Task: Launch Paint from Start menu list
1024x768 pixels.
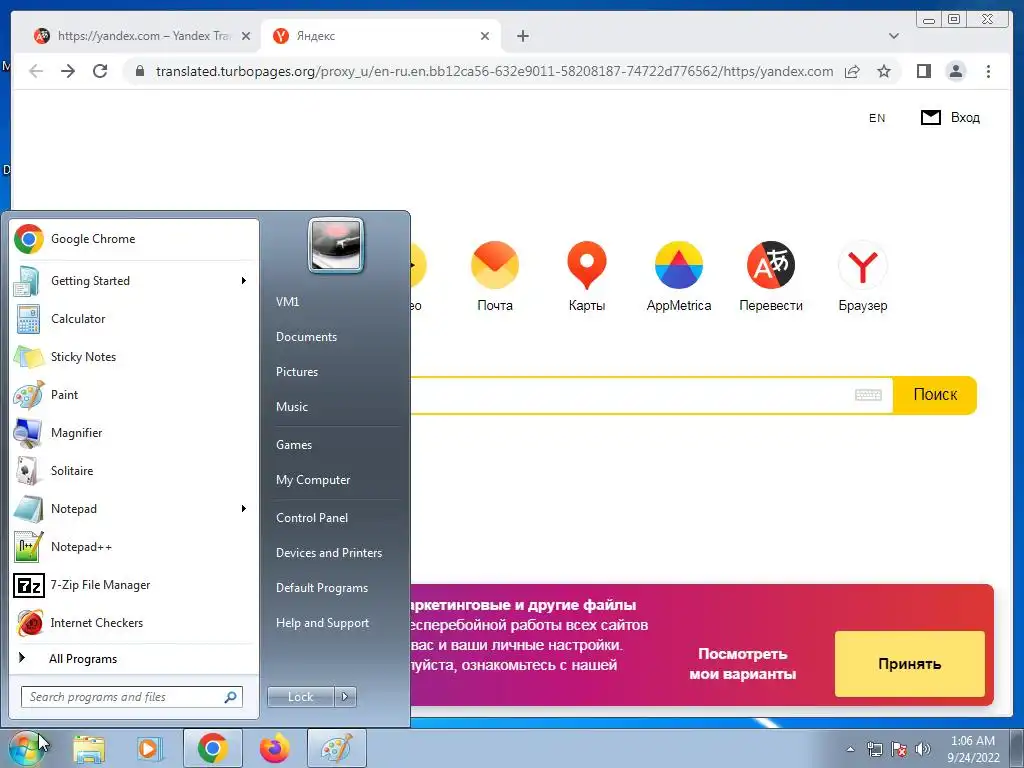Action: (x=134, y=395)
